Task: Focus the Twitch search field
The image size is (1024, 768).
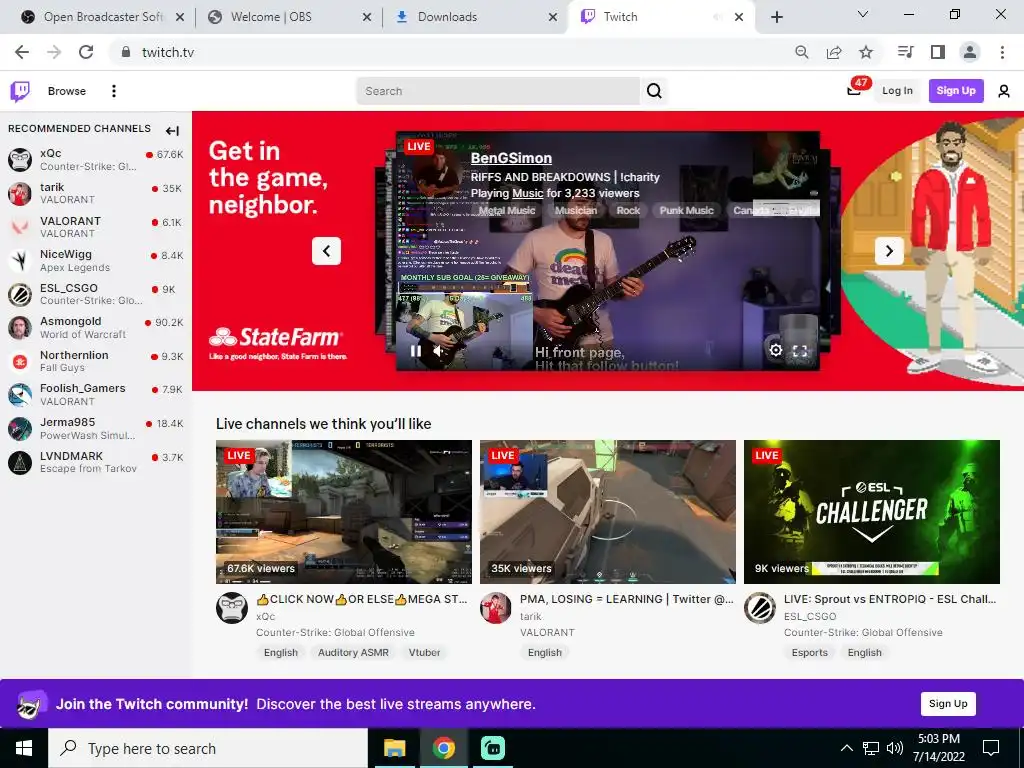Action: [x=498, y=91]
